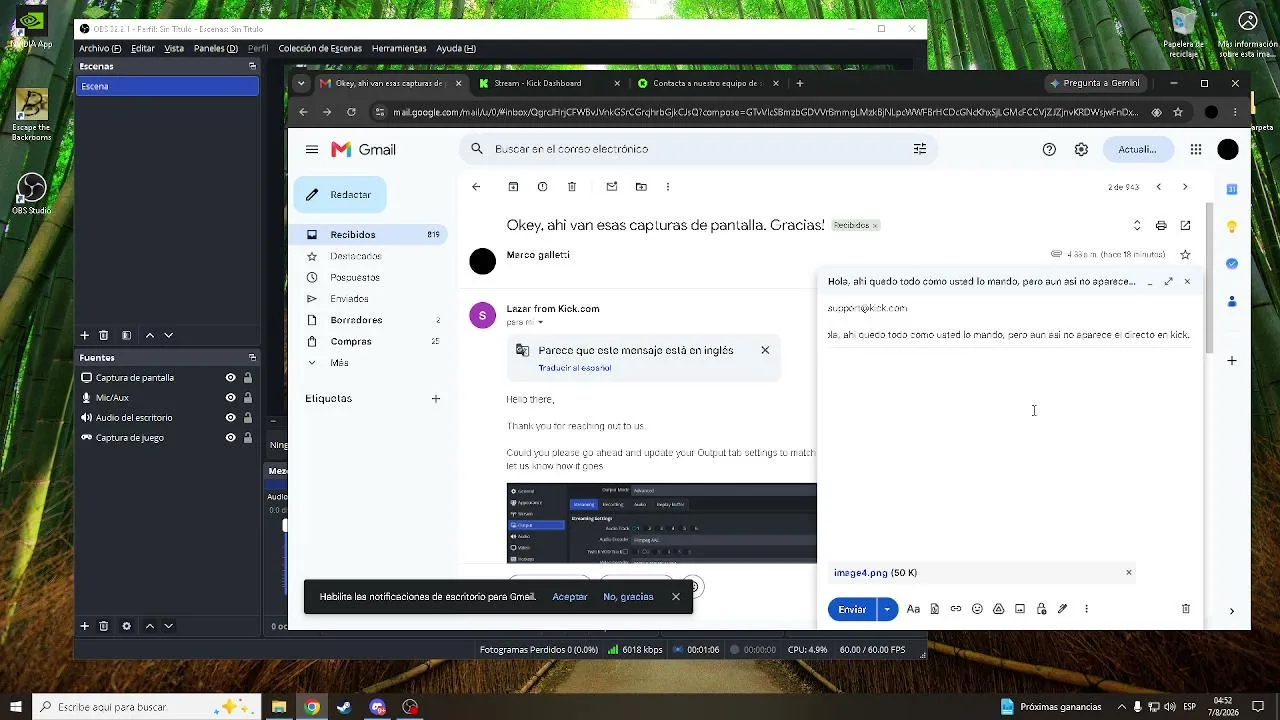
Task: Click Traducir al español link
Action: pyautogui.click(x=575, y=368)
